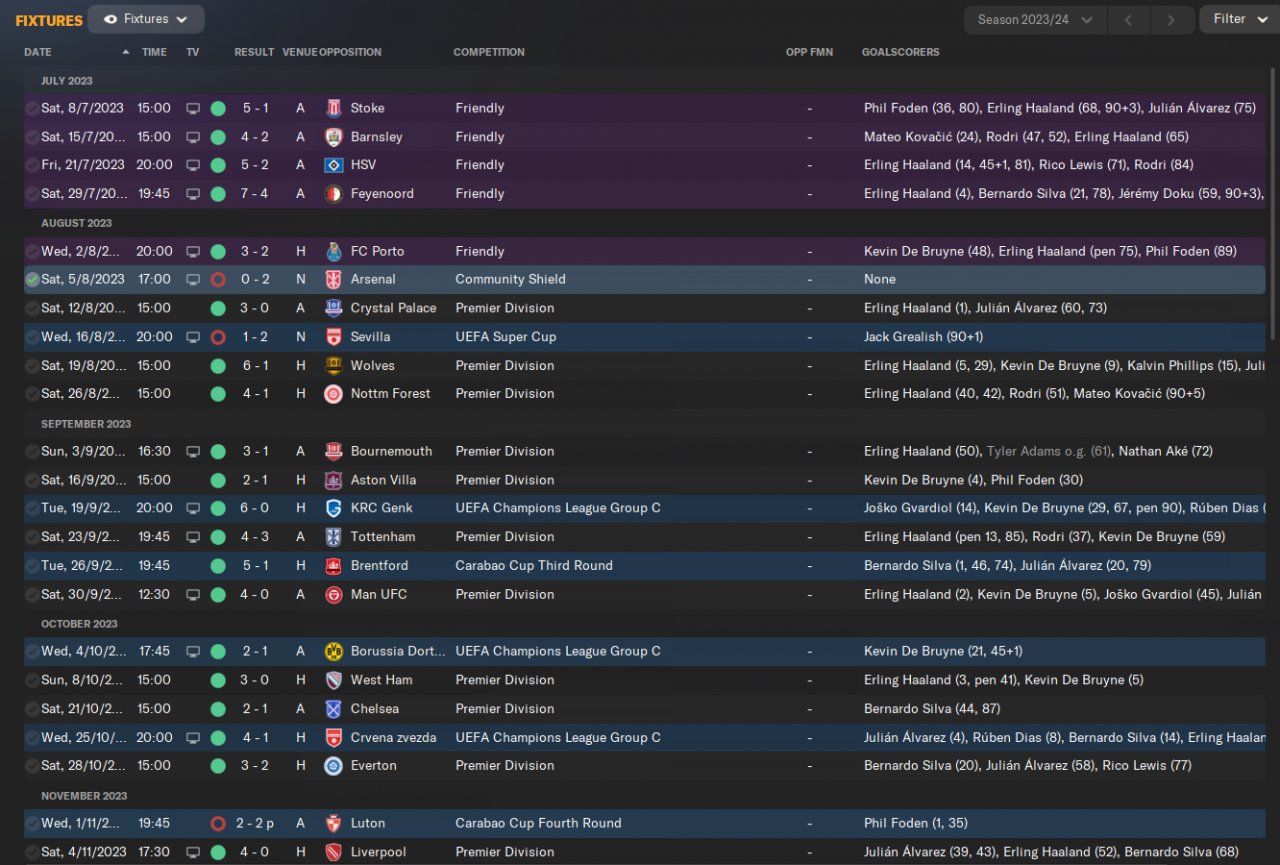1280x865 pixels.
Task: Click the Feyenoord club badge
Action: pos(334,194)
